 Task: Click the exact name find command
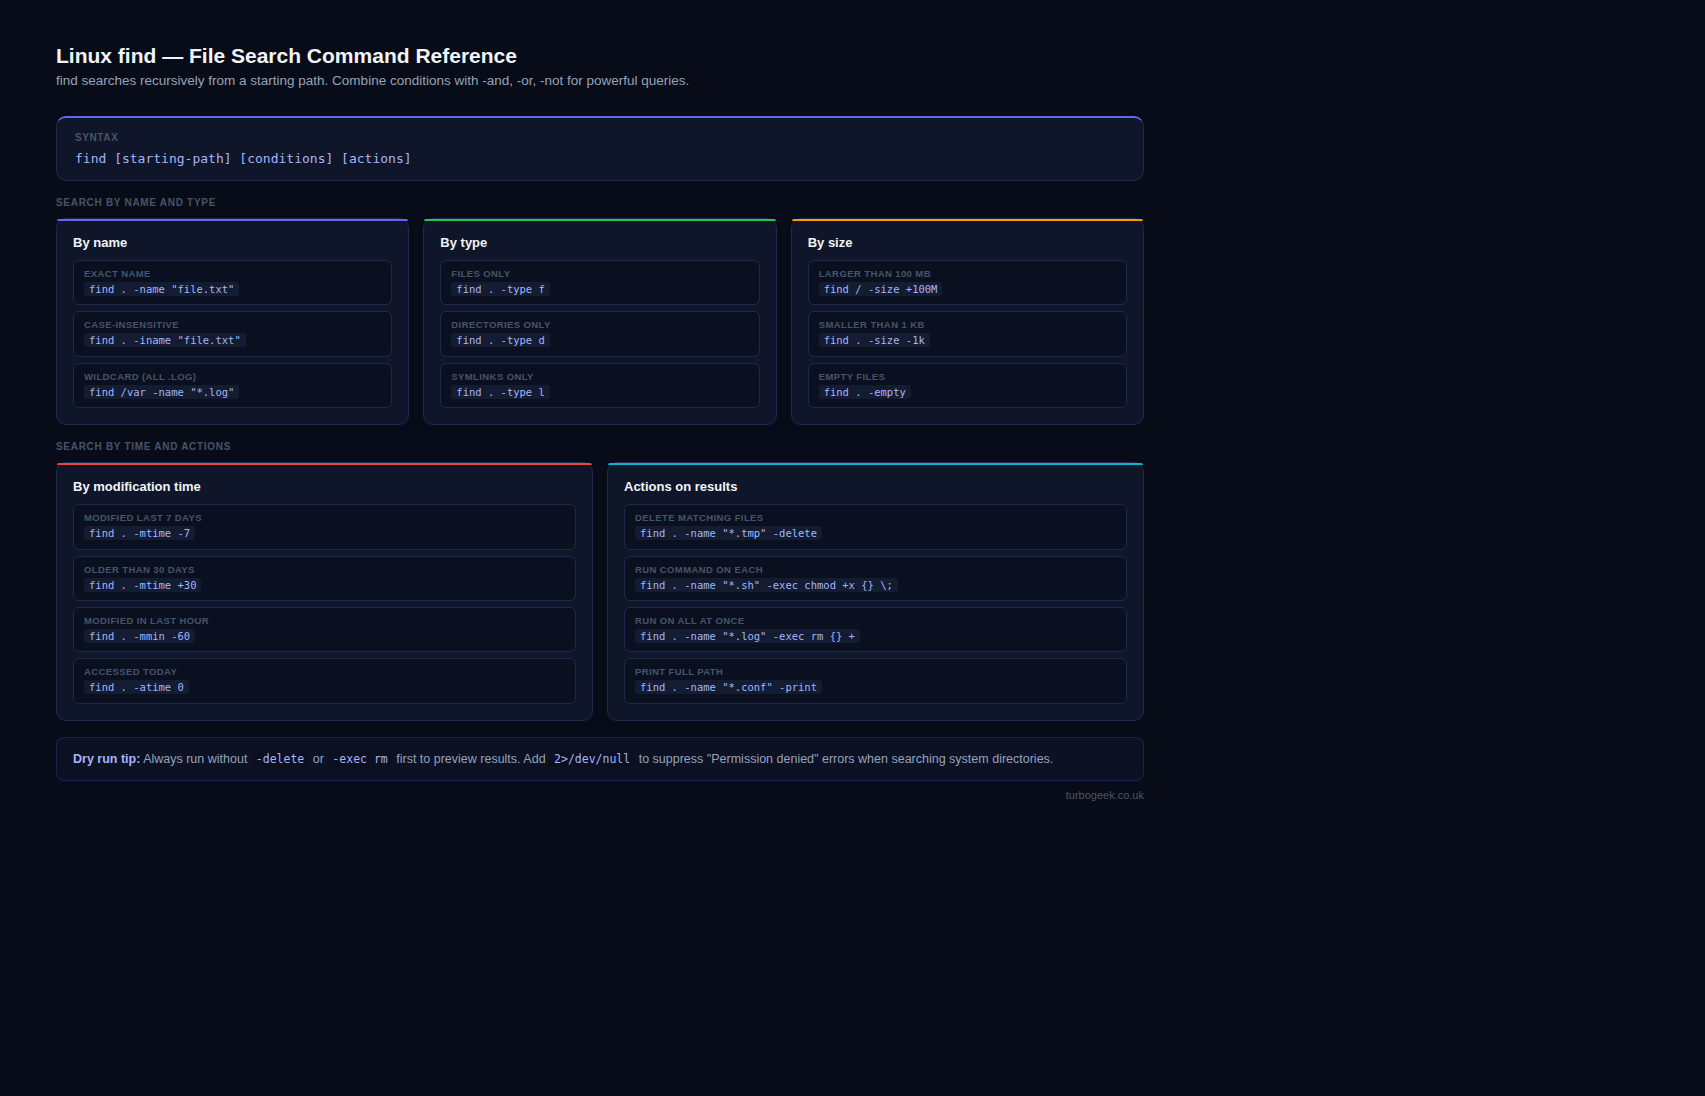click(161, 290)
